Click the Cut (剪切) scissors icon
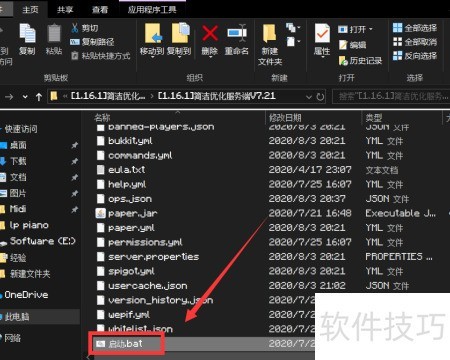The height and width of the screenshot is (360, 450). 75,28
